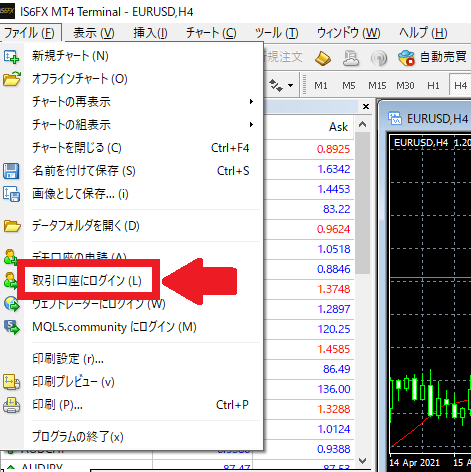The height and width of the screenshot is (472, 471).
Task: Toggle the M15 timeframe button
Action: 377,86
